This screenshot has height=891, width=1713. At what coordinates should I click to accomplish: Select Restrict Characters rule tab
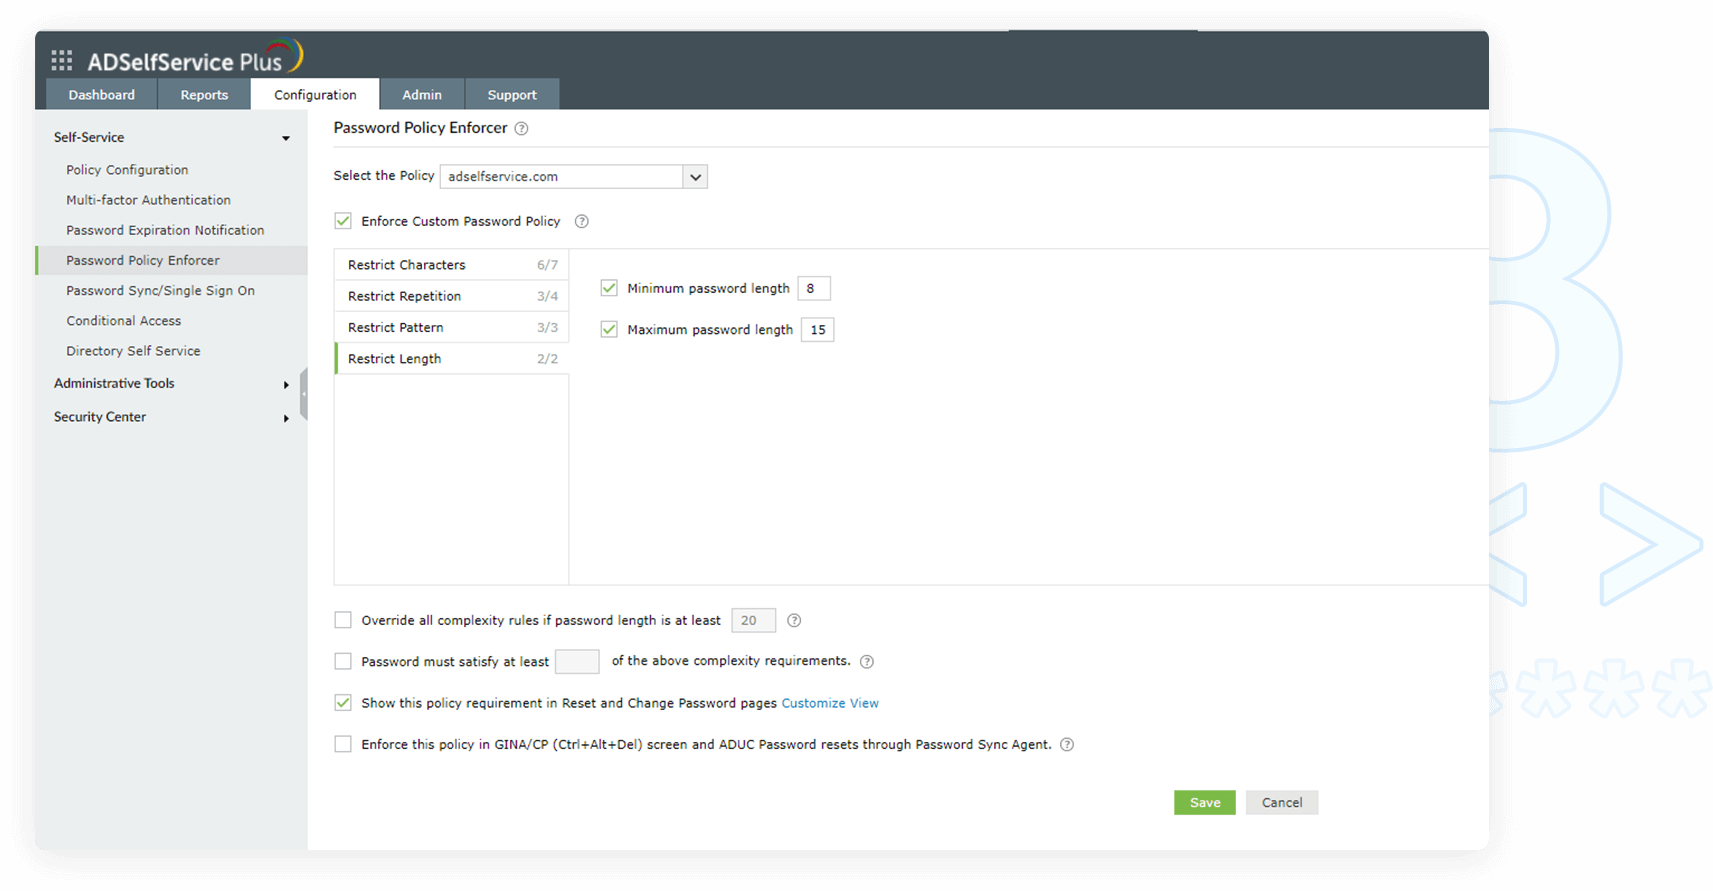tap(452, 265)
